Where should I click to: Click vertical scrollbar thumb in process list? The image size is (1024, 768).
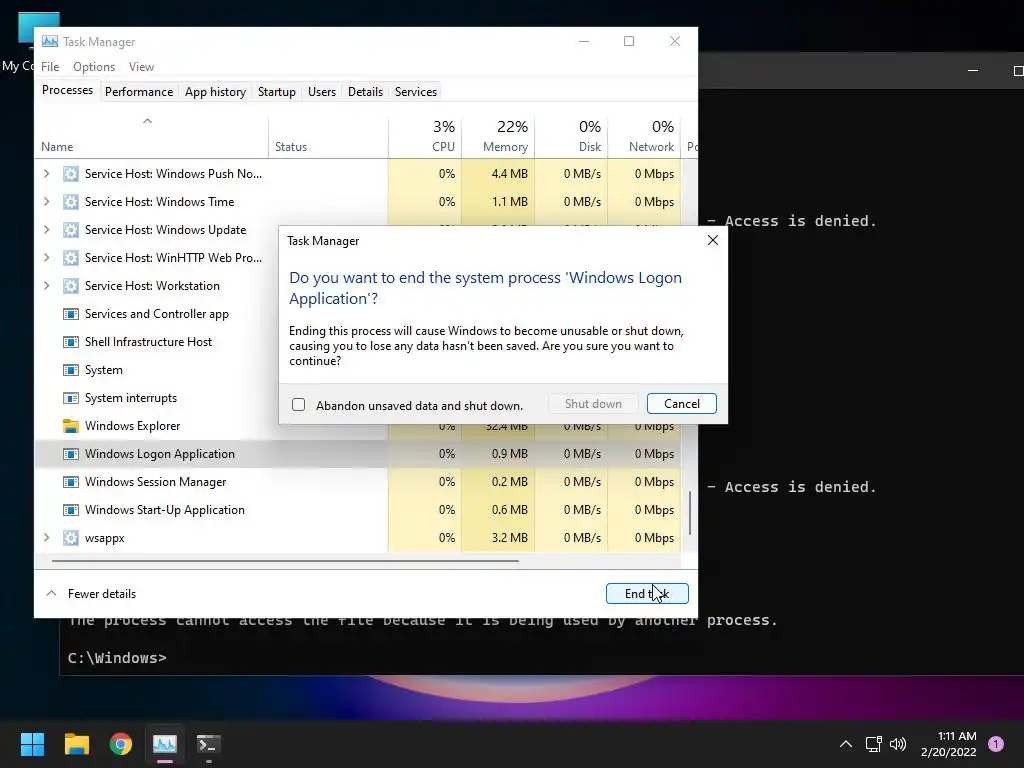pos(690,513)
